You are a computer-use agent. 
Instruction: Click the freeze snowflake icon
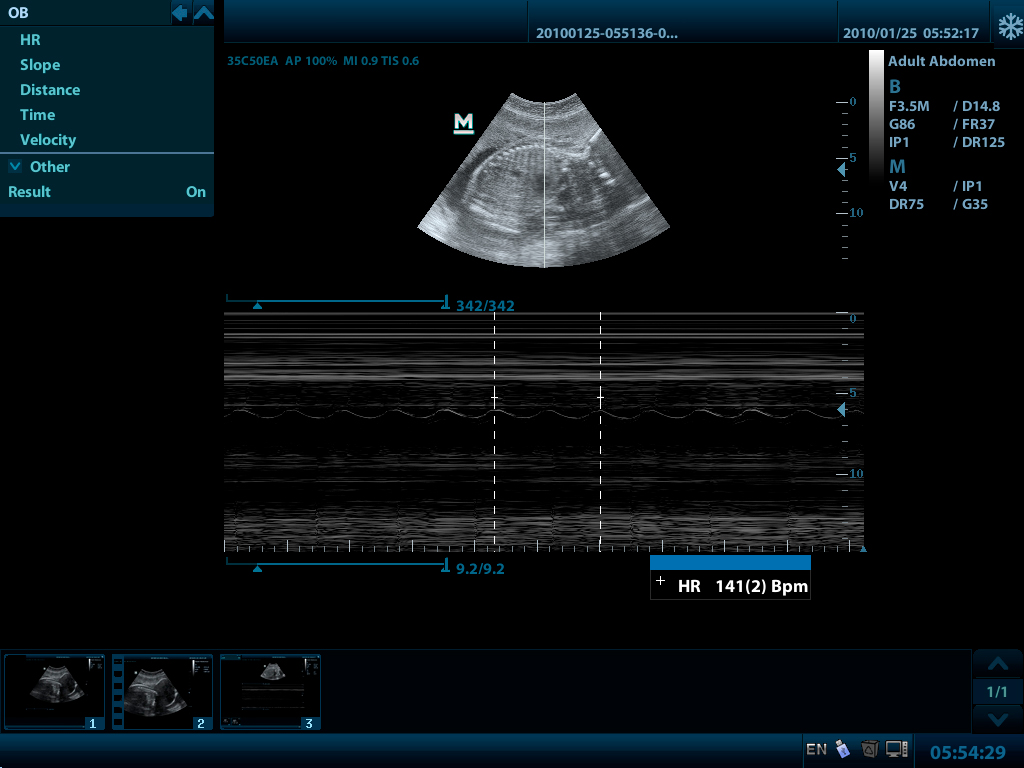1007,25
